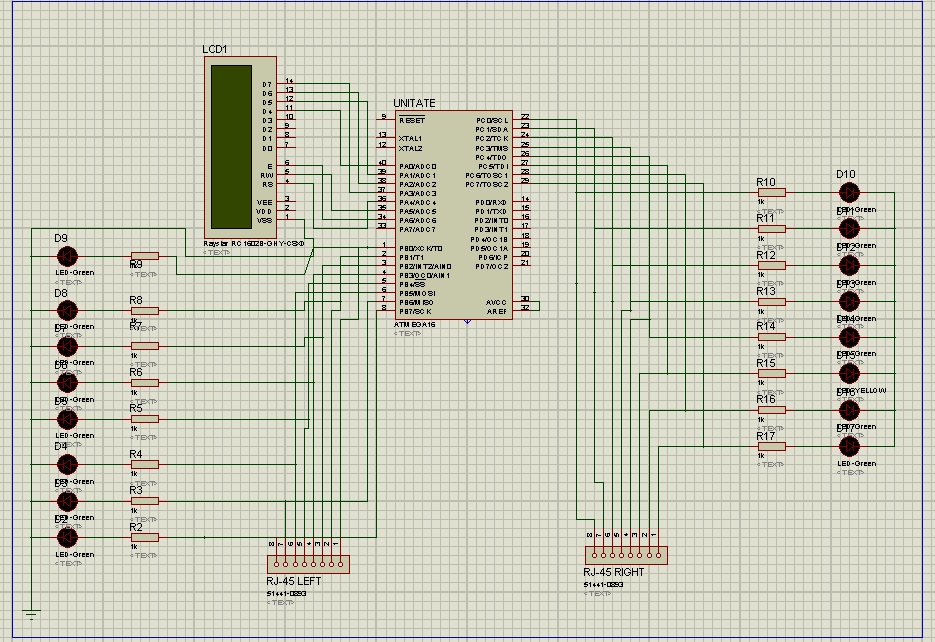Select the LED connected to resistor R6
The image size is (935, 642).
click(67, 383)
